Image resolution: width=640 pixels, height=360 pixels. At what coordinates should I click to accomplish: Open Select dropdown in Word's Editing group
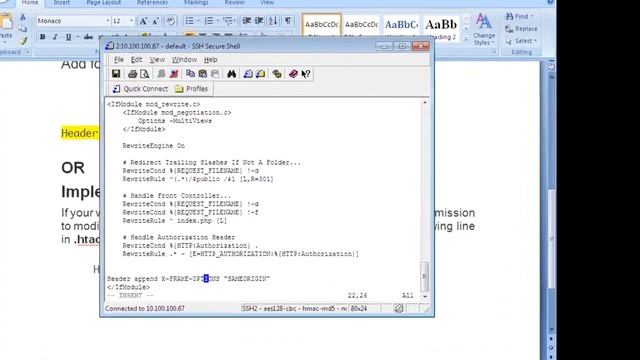(x=520, y=41)
